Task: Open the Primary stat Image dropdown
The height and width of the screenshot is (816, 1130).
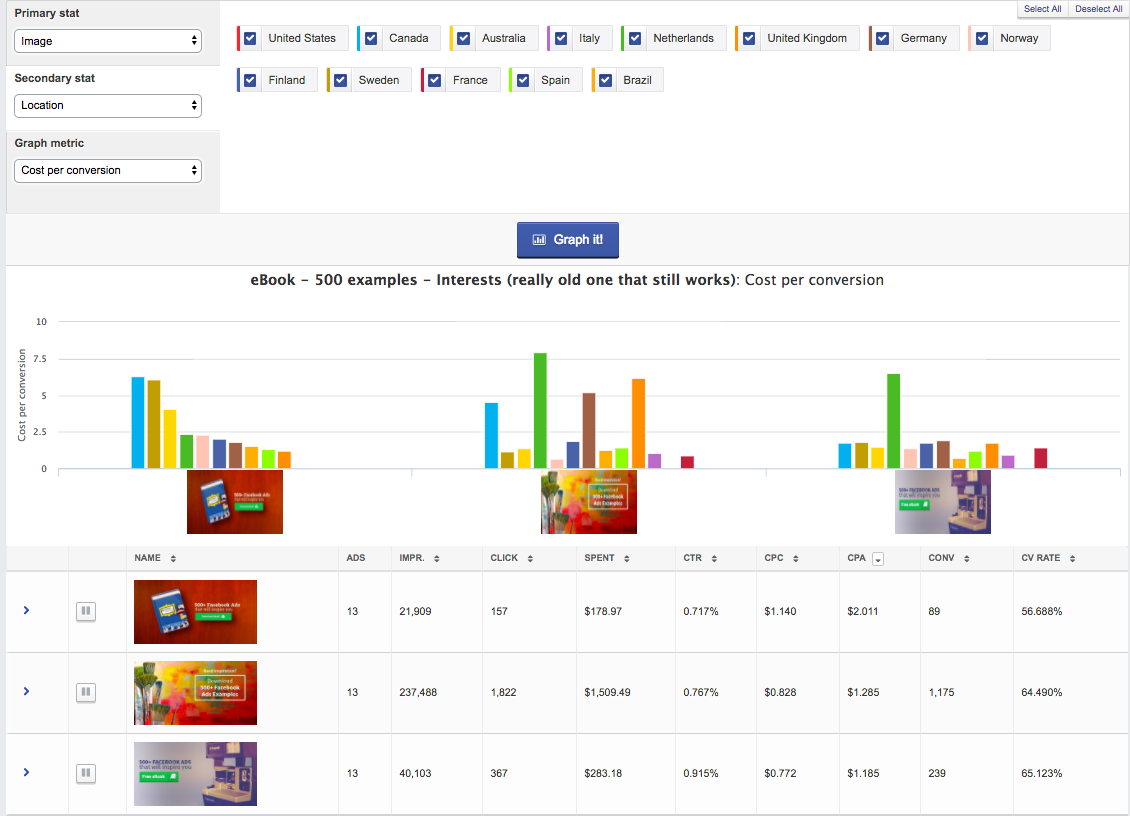Action: [x=108, y=41]
